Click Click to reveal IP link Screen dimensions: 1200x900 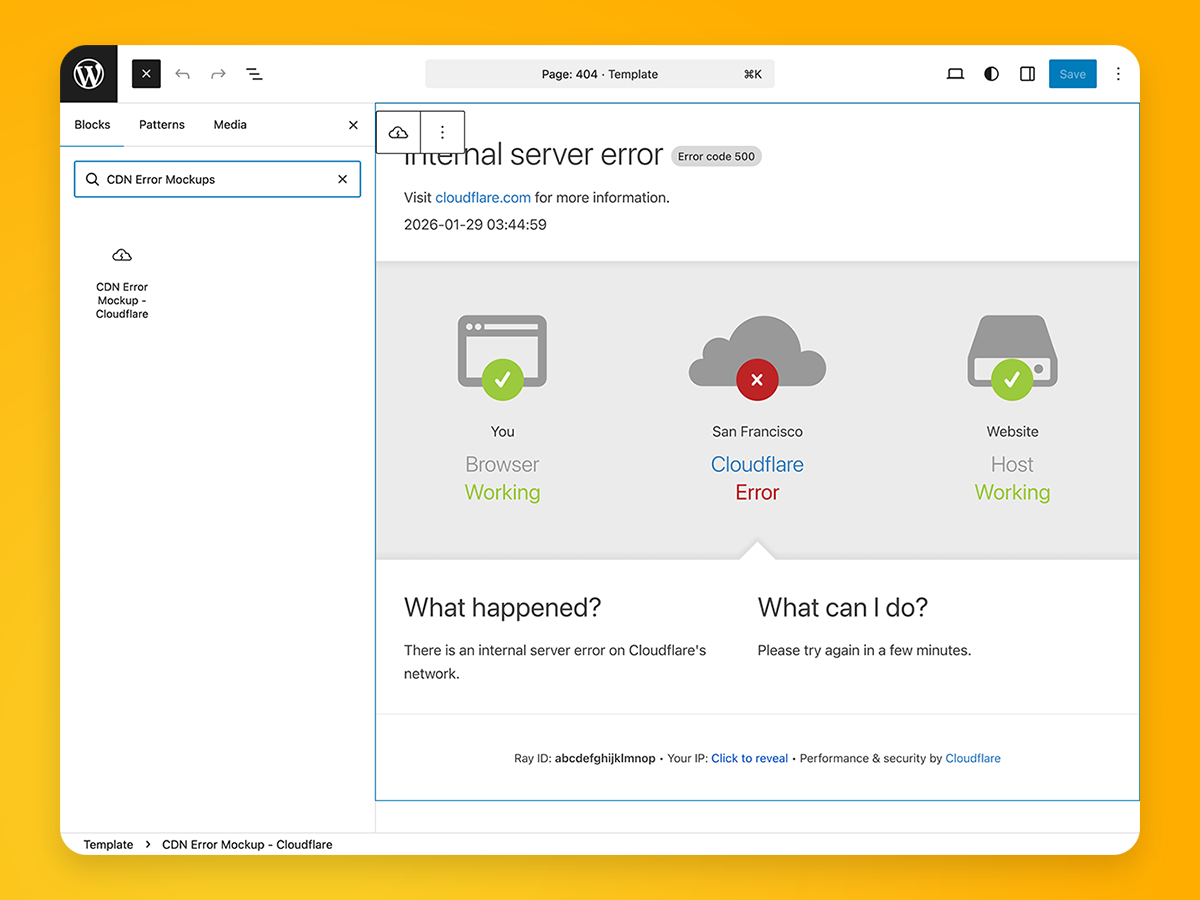749,759
